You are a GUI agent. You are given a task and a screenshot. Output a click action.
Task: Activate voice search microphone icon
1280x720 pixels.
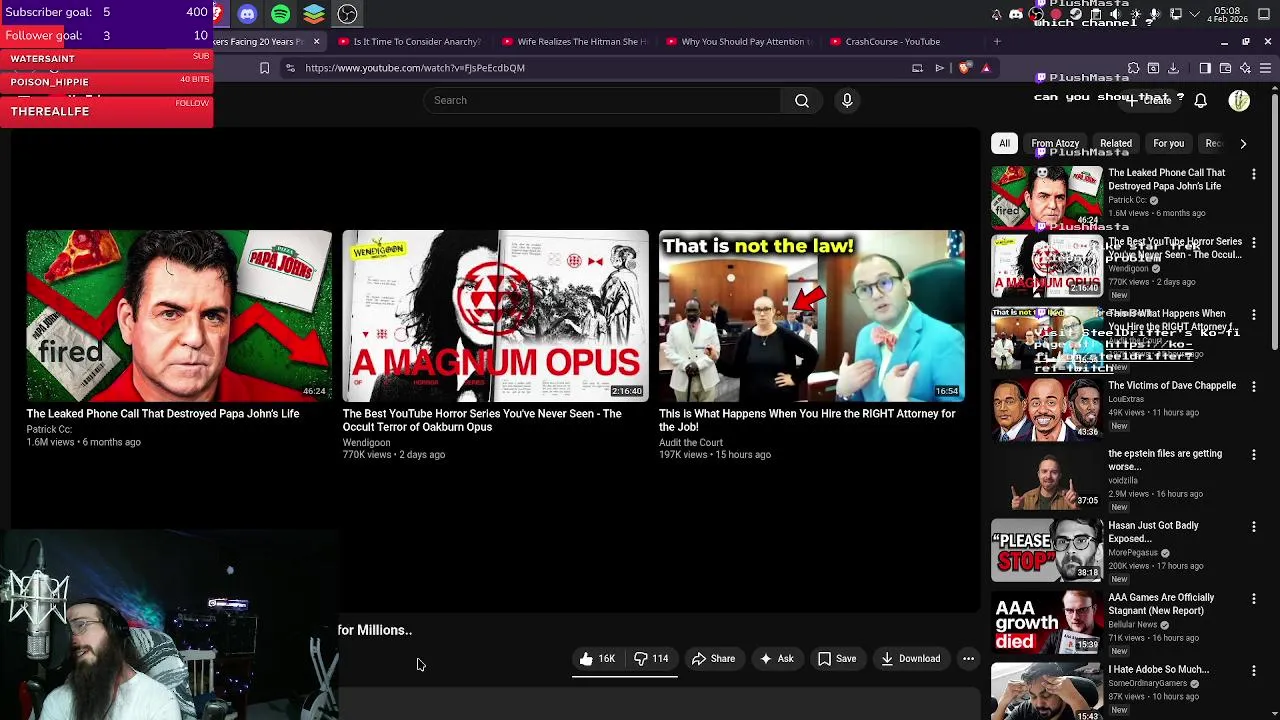point(847,100)
